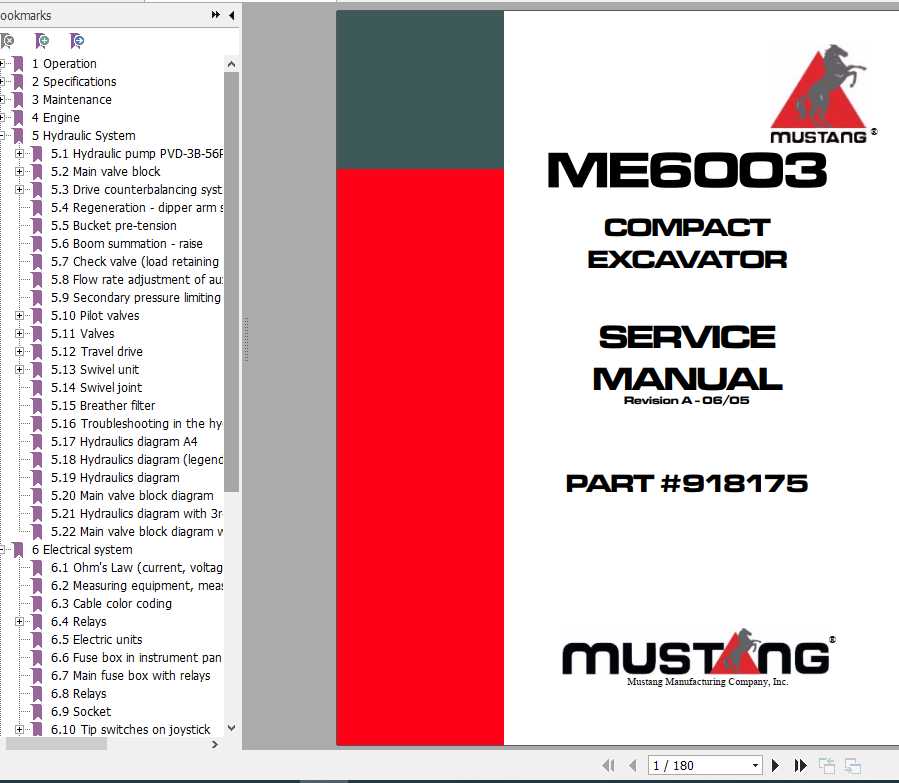This screenshot has width=899, height=783.
Task: Click bookmark icon beside 5.15 Breather filter
Action: point(37,405)
